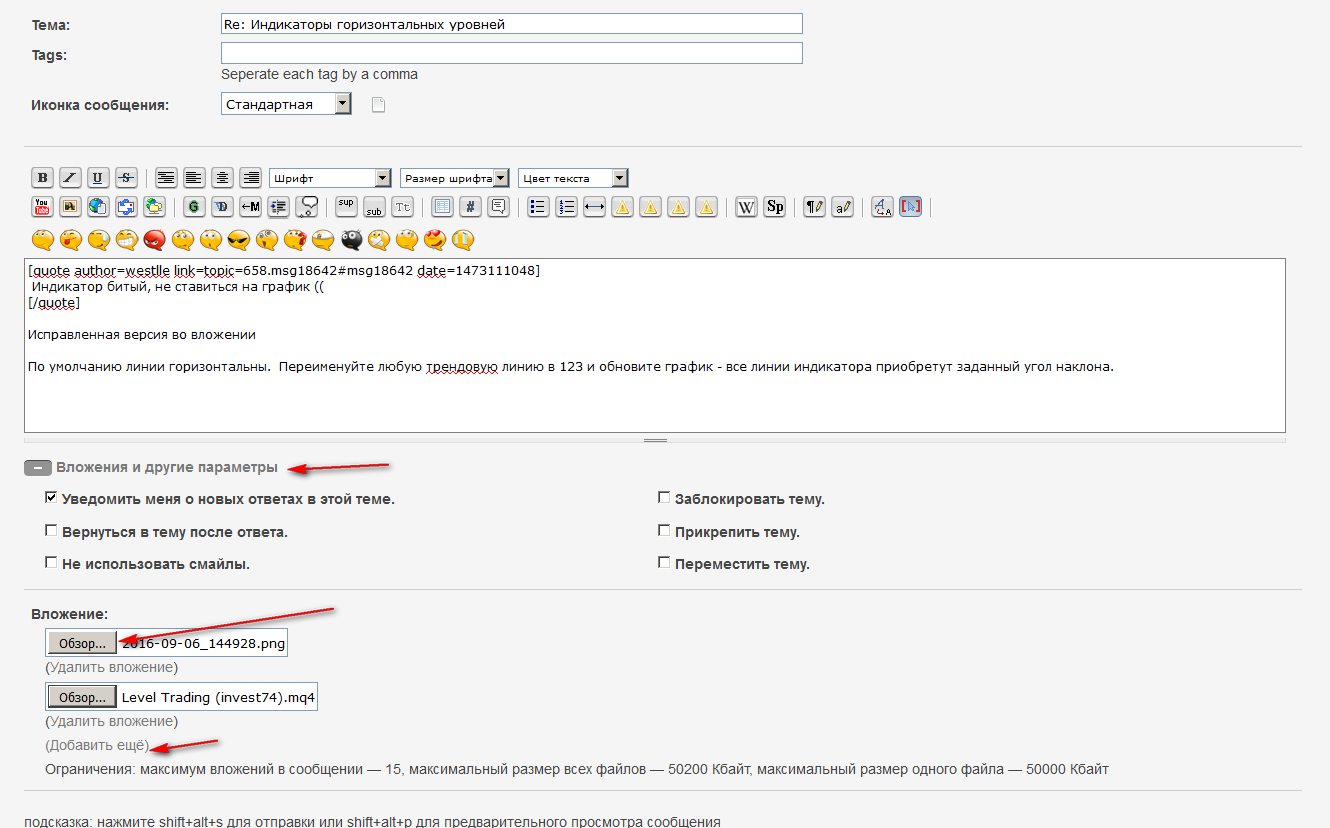Click into the Tags input field
1330x828 pixels.
pyautogui.click(x=511, y=53)
